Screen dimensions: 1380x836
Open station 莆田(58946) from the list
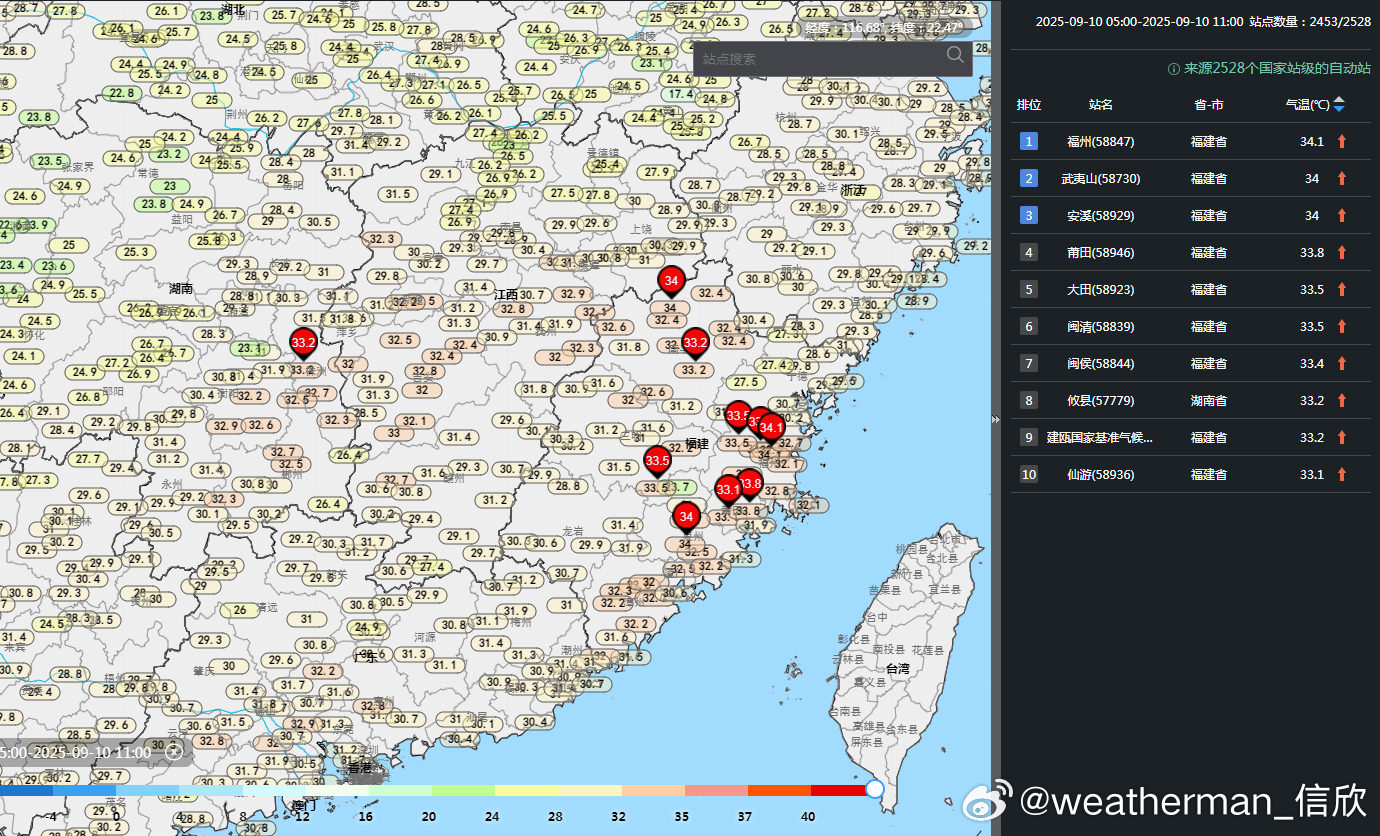(1101, 252)
